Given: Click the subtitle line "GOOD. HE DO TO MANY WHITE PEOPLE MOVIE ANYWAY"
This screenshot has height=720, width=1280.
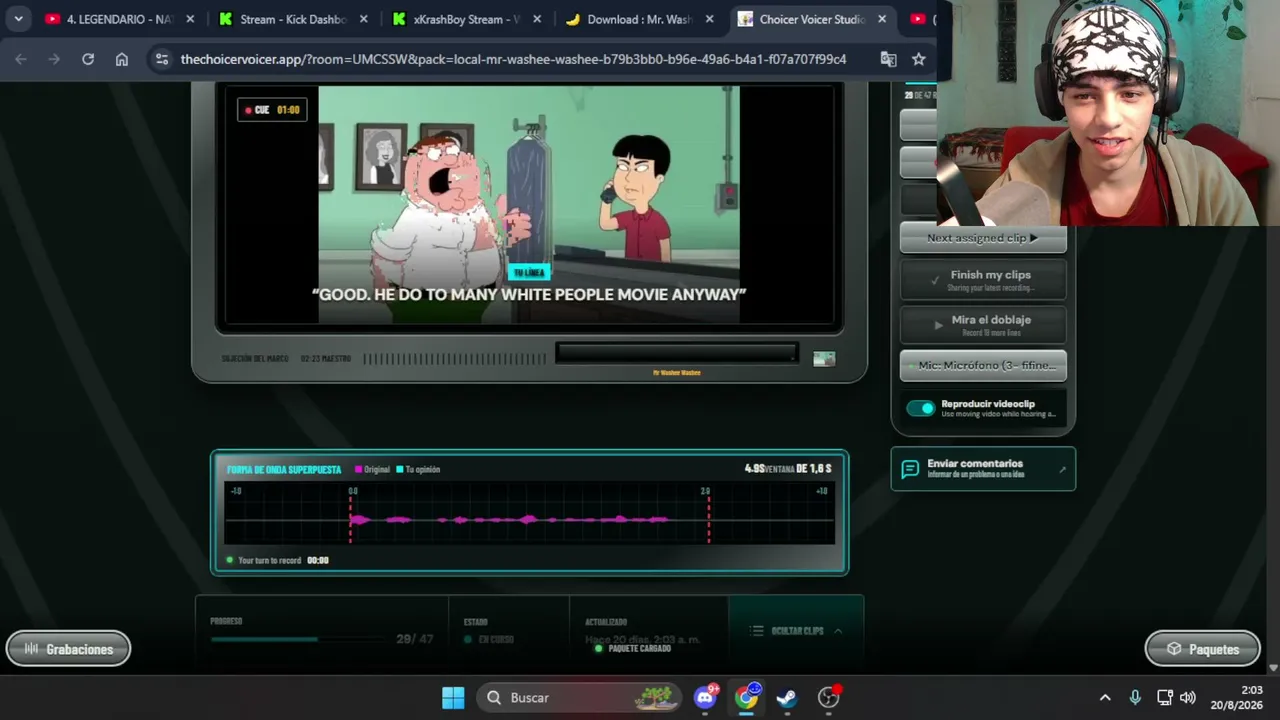Looking at the screenshot, I should pos(529,294).
